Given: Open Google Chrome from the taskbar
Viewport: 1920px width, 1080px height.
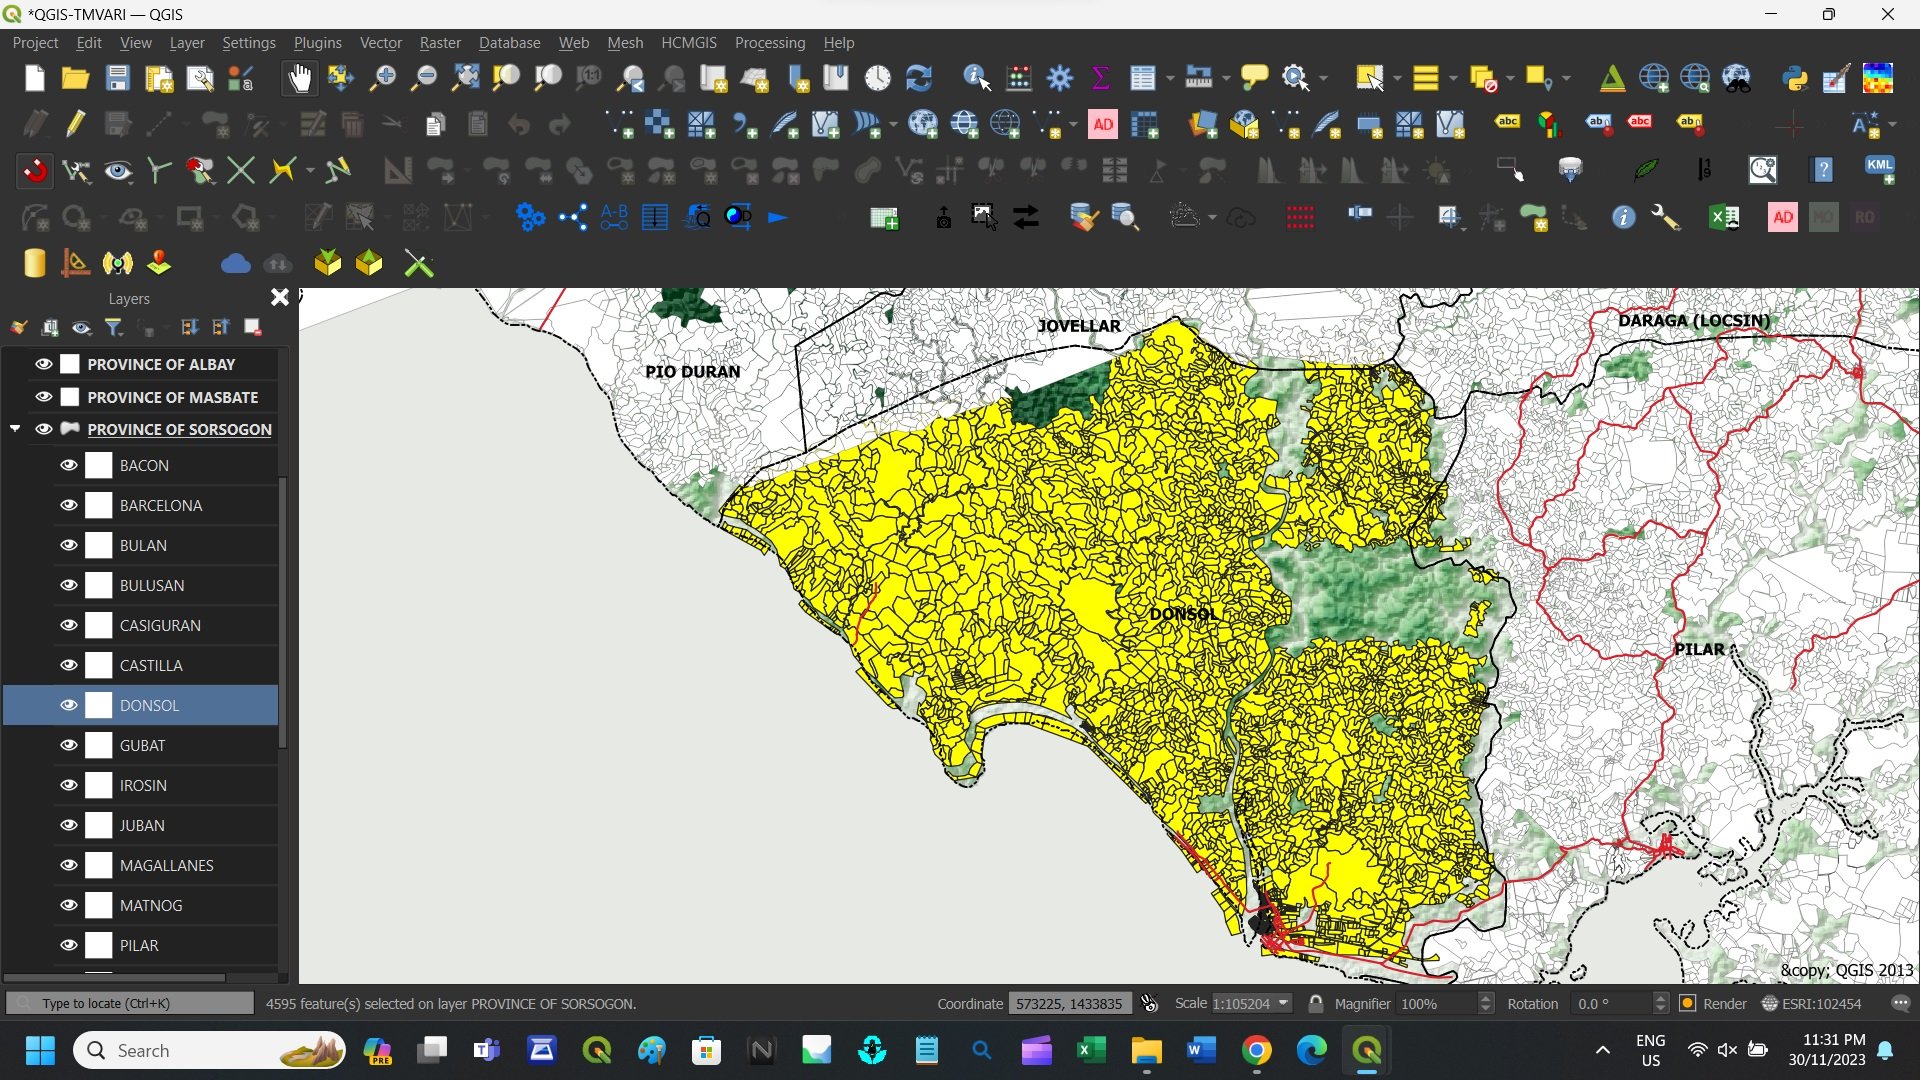Looking at the screenshot, I should point(1257,1050).
